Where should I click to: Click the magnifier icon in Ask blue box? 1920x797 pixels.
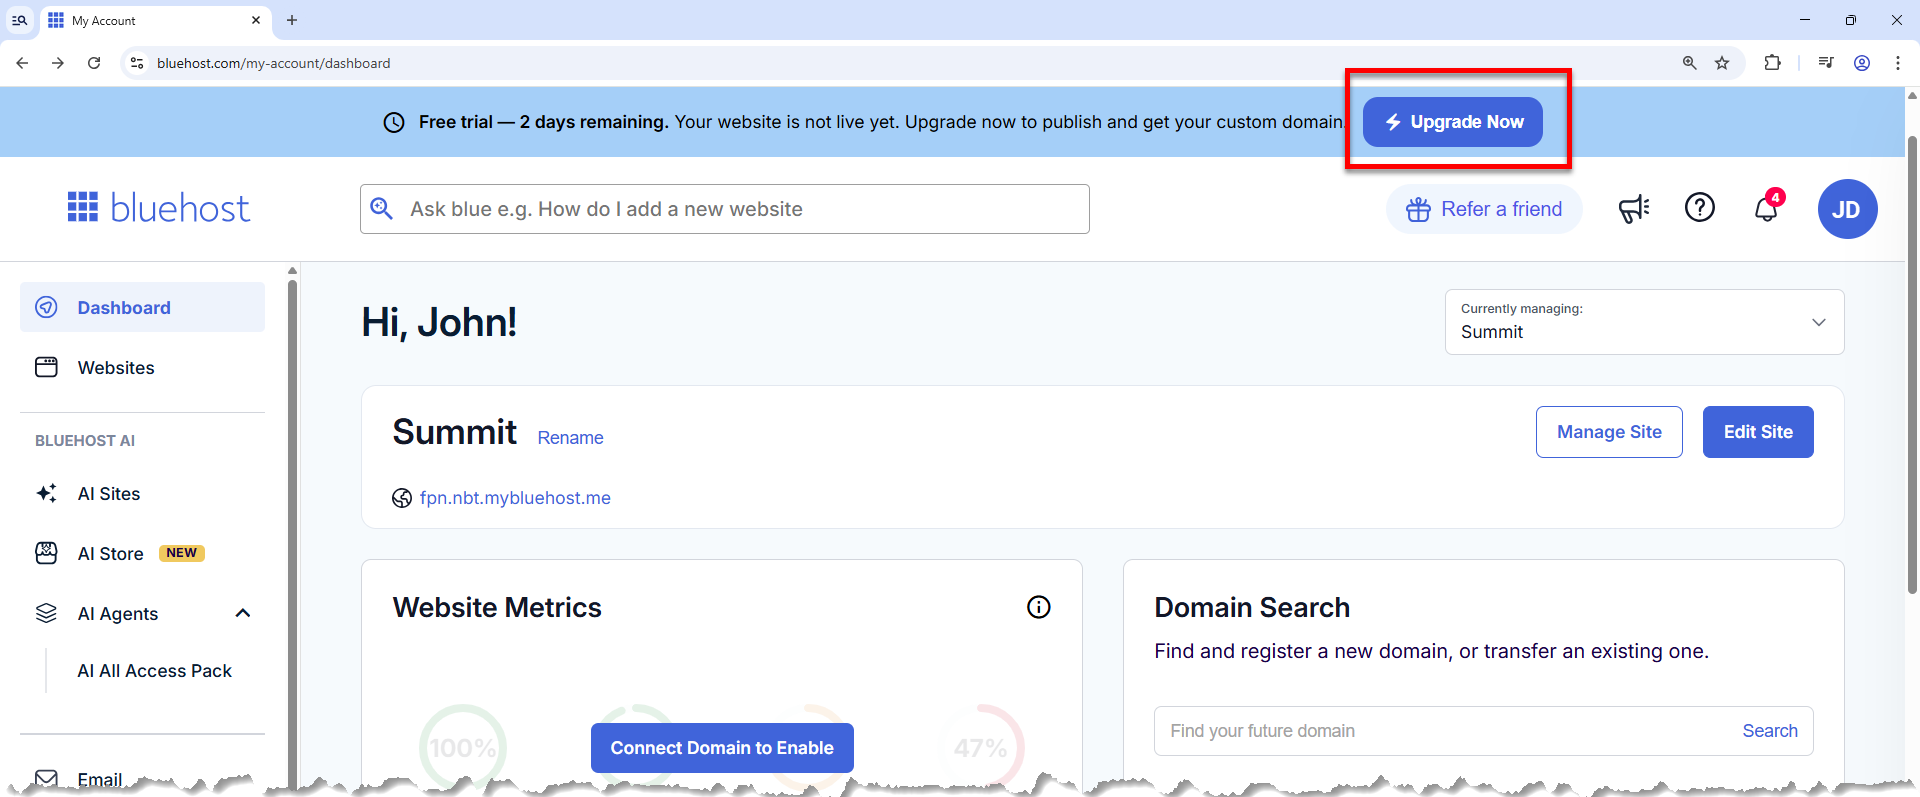click(381, 208)
